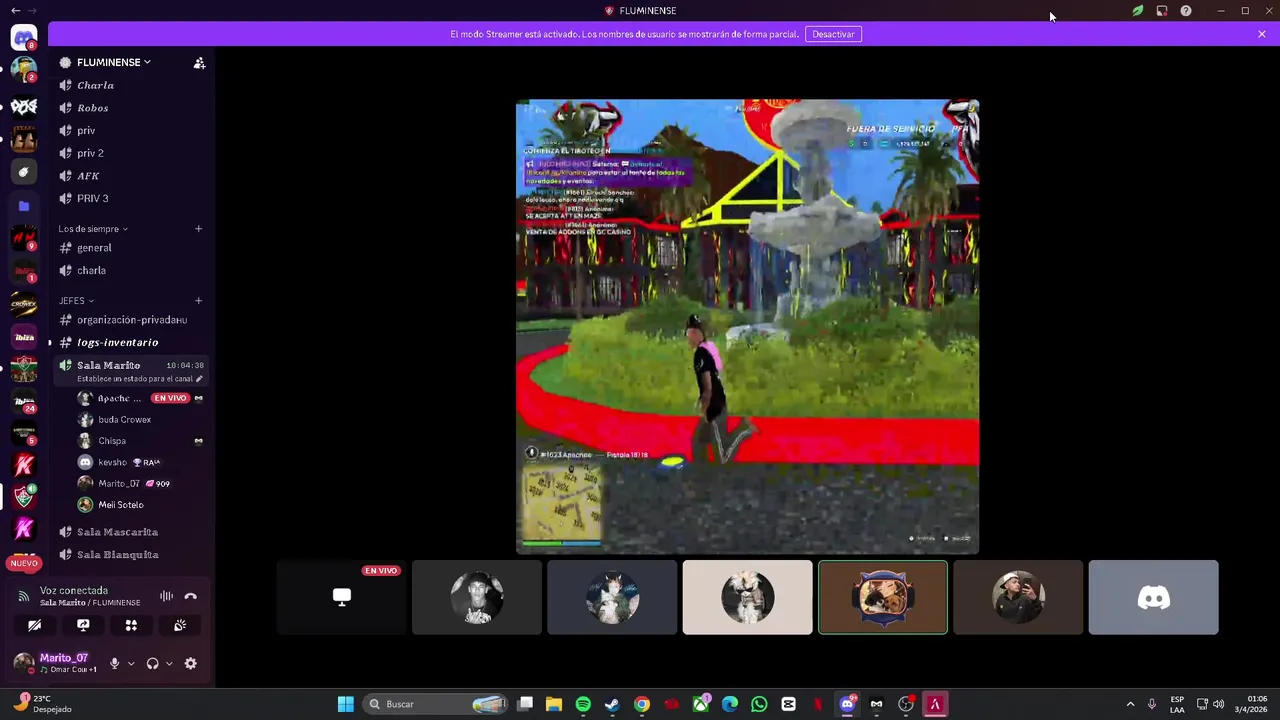Open headphone output options arrow
This screenshot has width=1280, height=720.
click(x=169, y=663)
